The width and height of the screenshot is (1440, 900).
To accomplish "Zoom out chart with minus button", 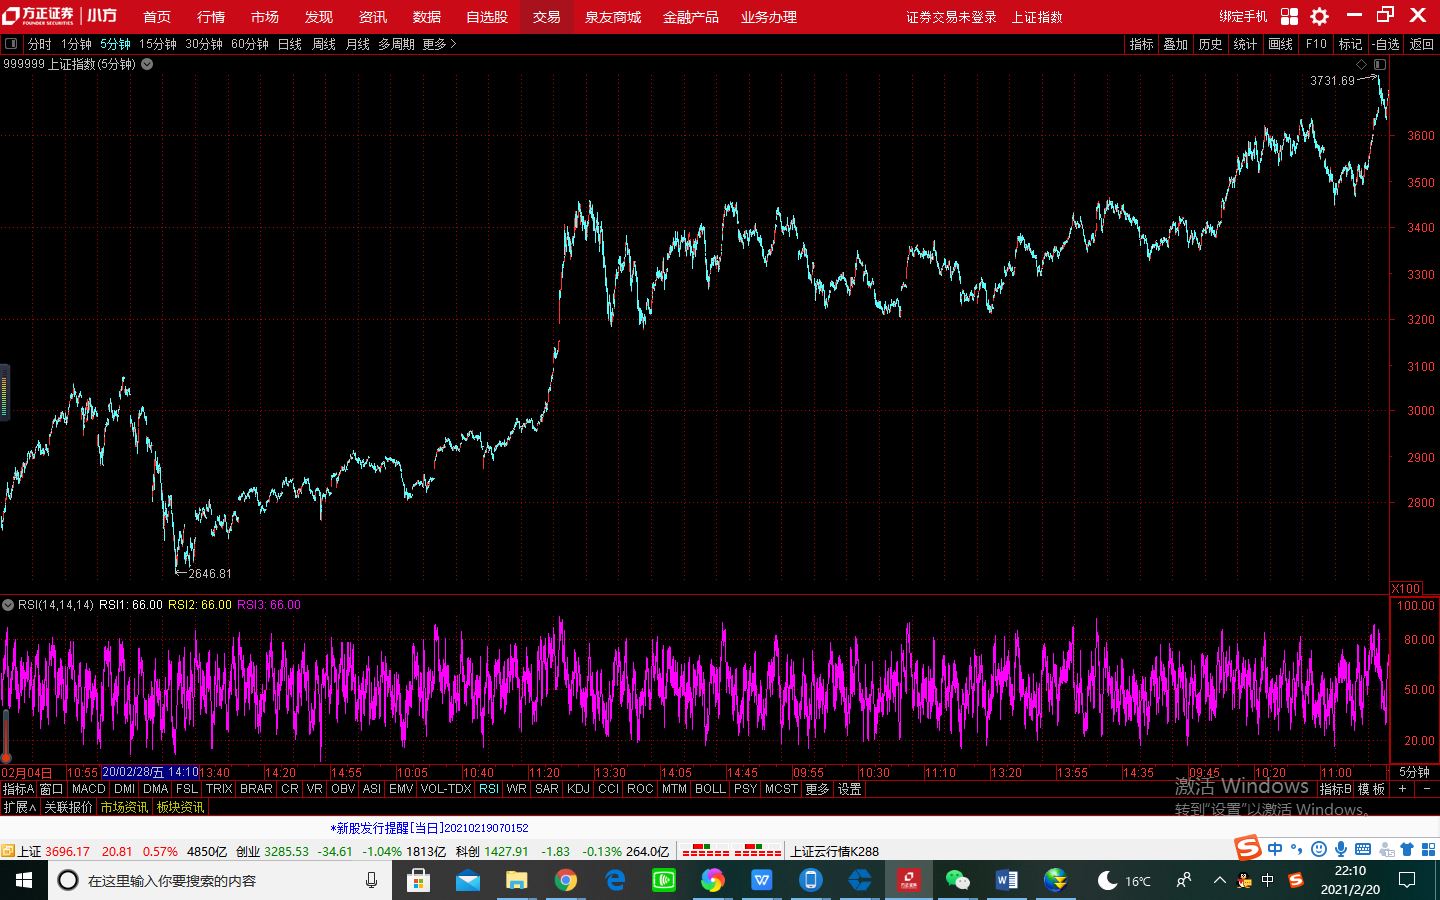I will pyautogui.click(x=1426, y=789).
